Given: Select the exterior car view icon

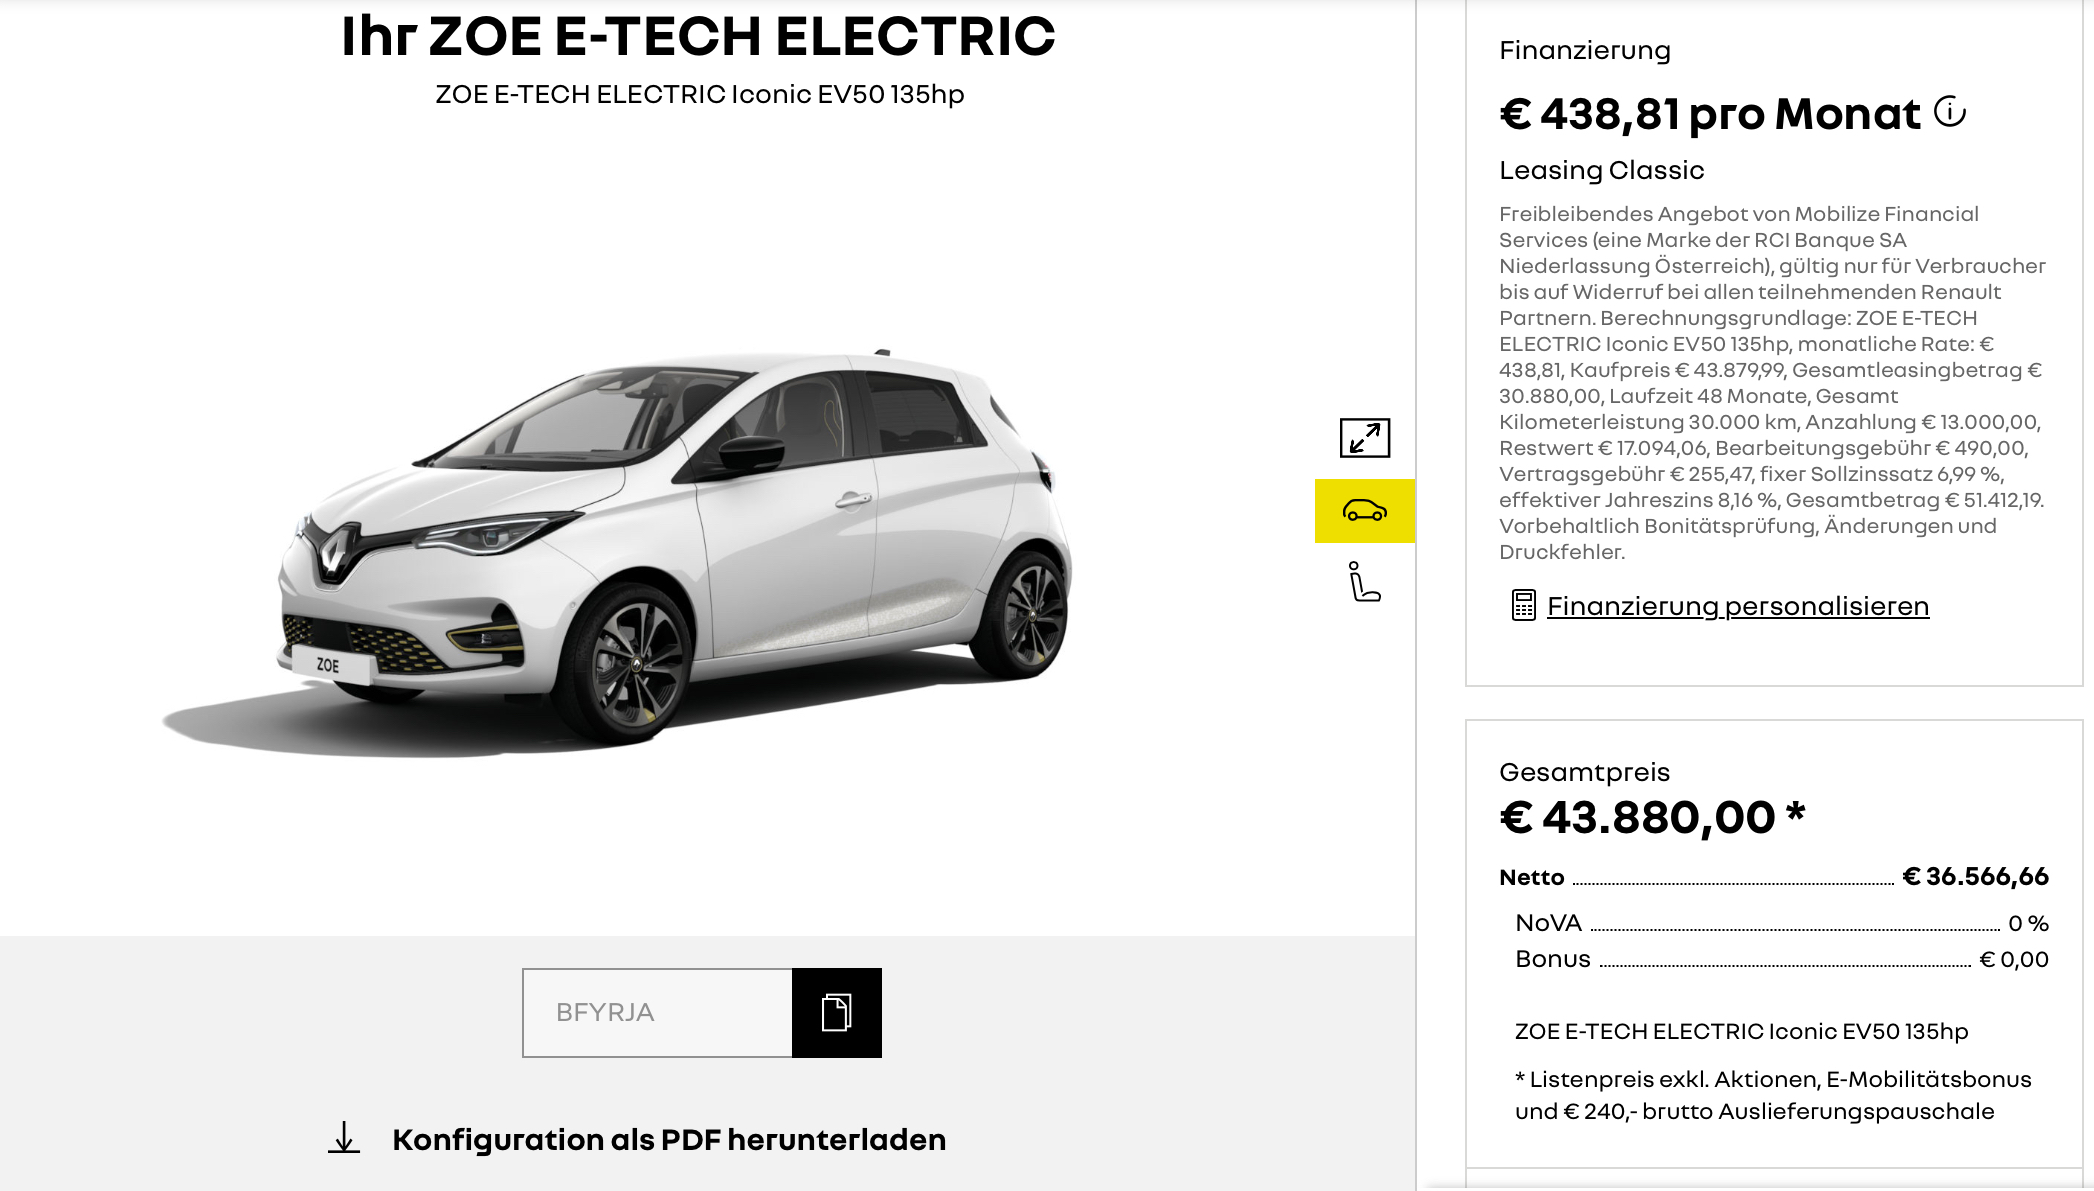Looking at the screenshot, I should point(1365,511).
